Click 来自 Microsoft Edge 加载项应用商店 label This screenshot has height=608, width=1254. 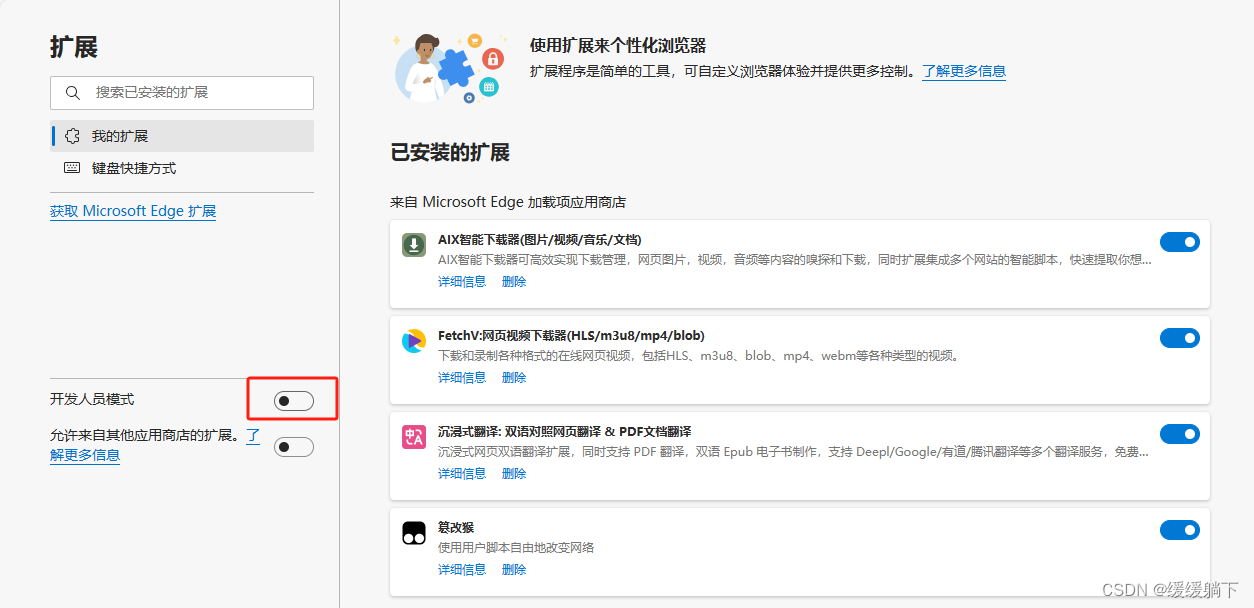click(x=508, y=202)
